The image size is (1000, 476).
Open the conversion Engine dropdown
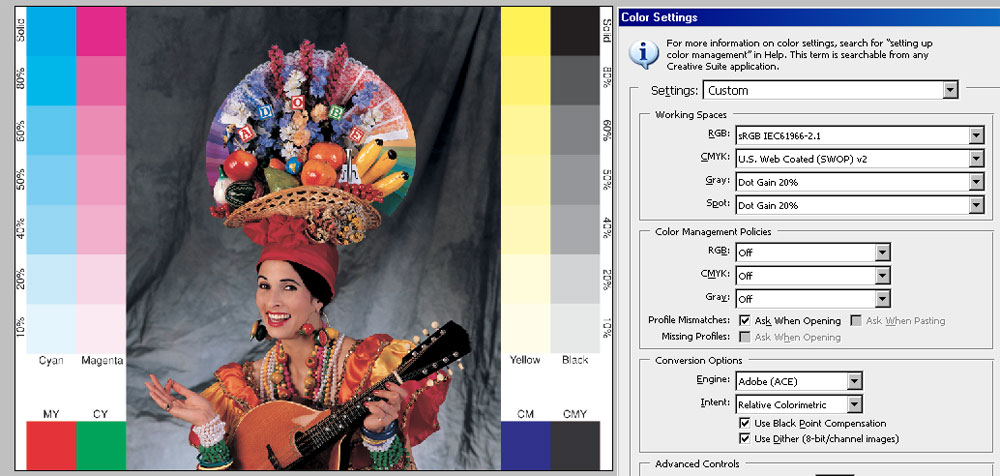point(798,382)
